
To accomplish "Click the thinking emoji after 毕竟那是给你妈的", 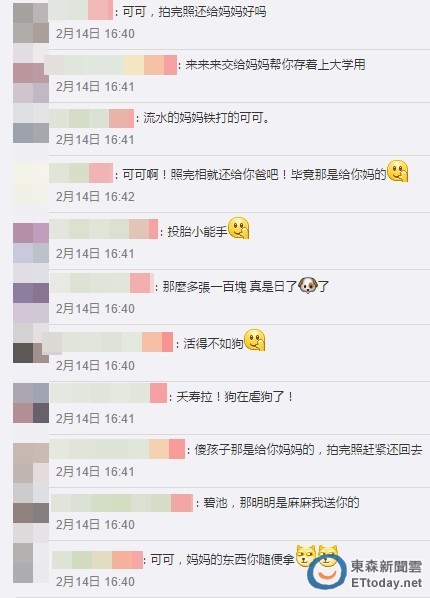I will (x=398, y=171).
